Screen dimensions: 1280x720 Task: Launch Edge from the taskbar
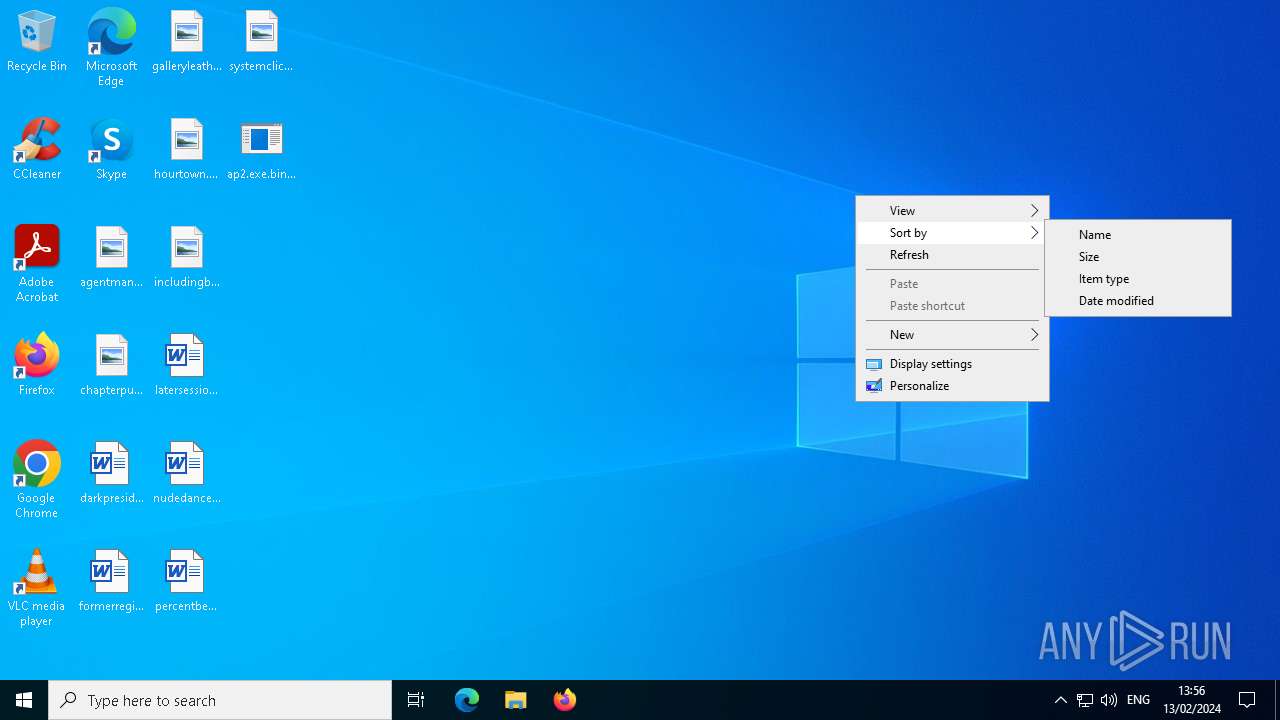pyautogui.click(x=467, y=700)
